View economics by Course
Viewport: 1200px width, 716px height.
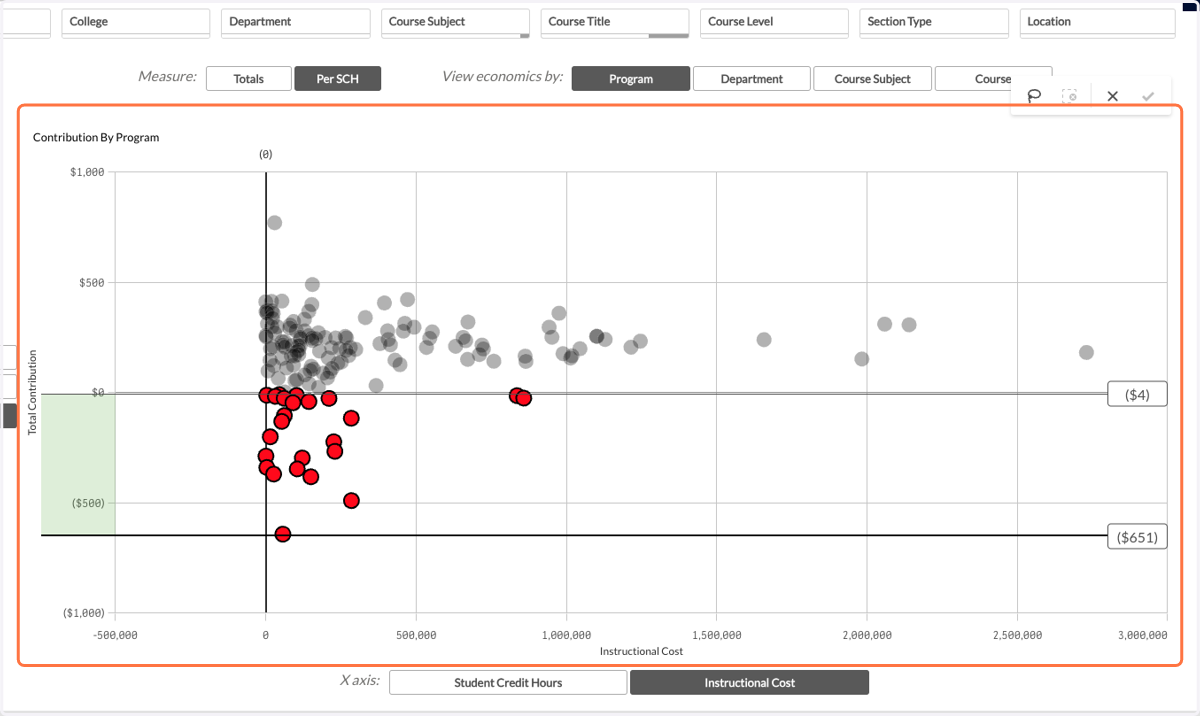993,79
